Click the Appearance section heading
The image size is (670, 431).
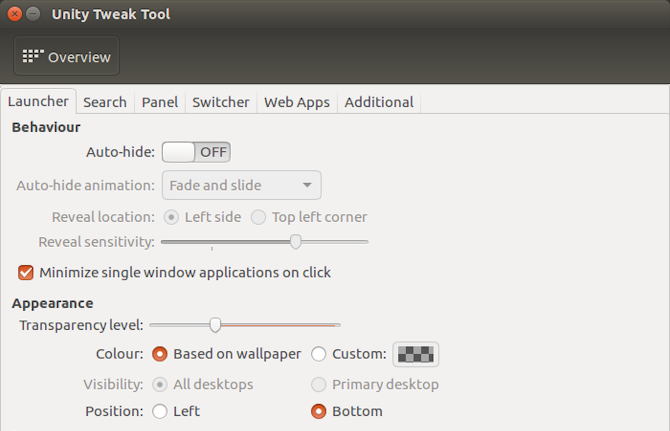tap(53, 303)
